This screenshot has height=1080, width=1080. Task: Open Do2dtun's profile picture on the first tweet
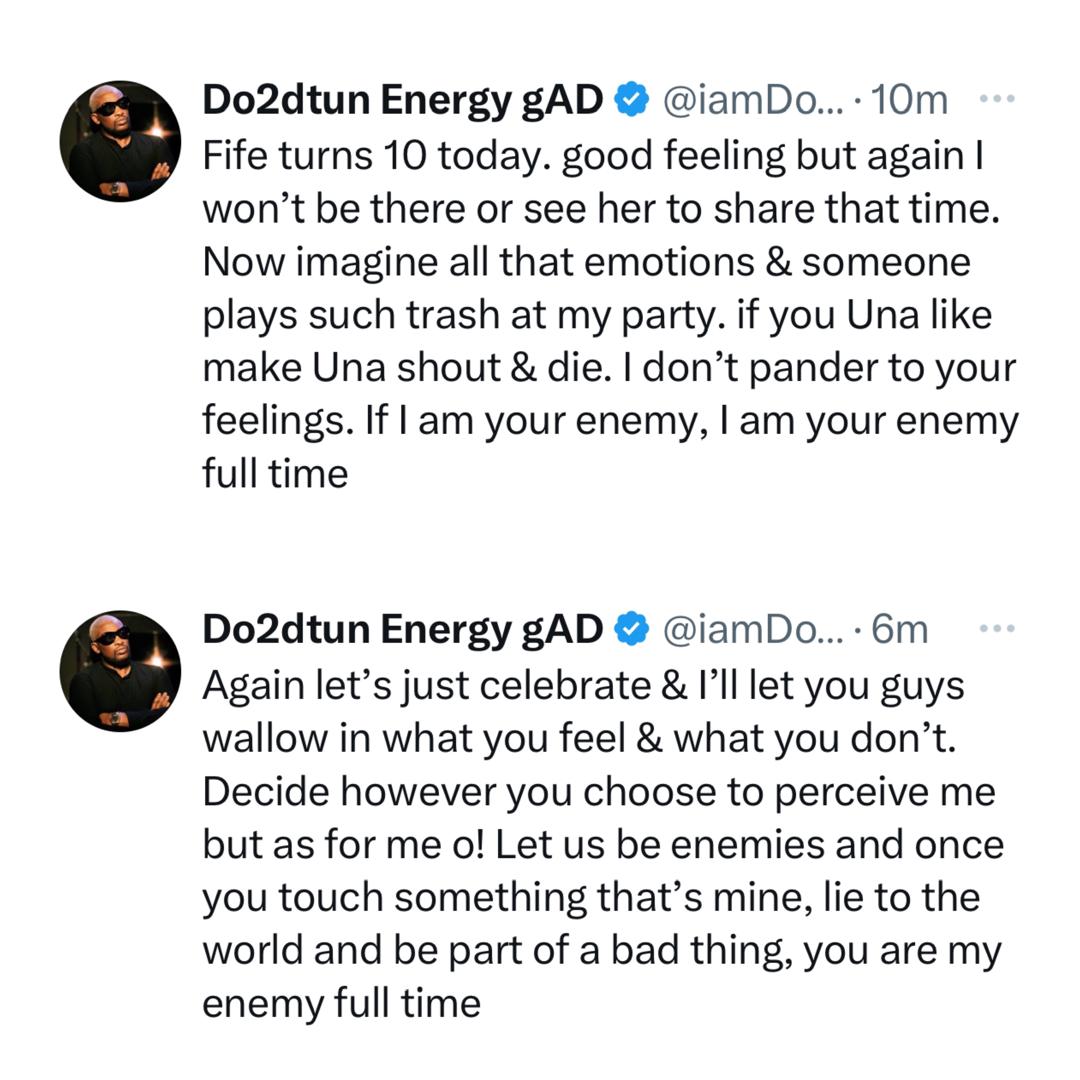pos(121,137)
